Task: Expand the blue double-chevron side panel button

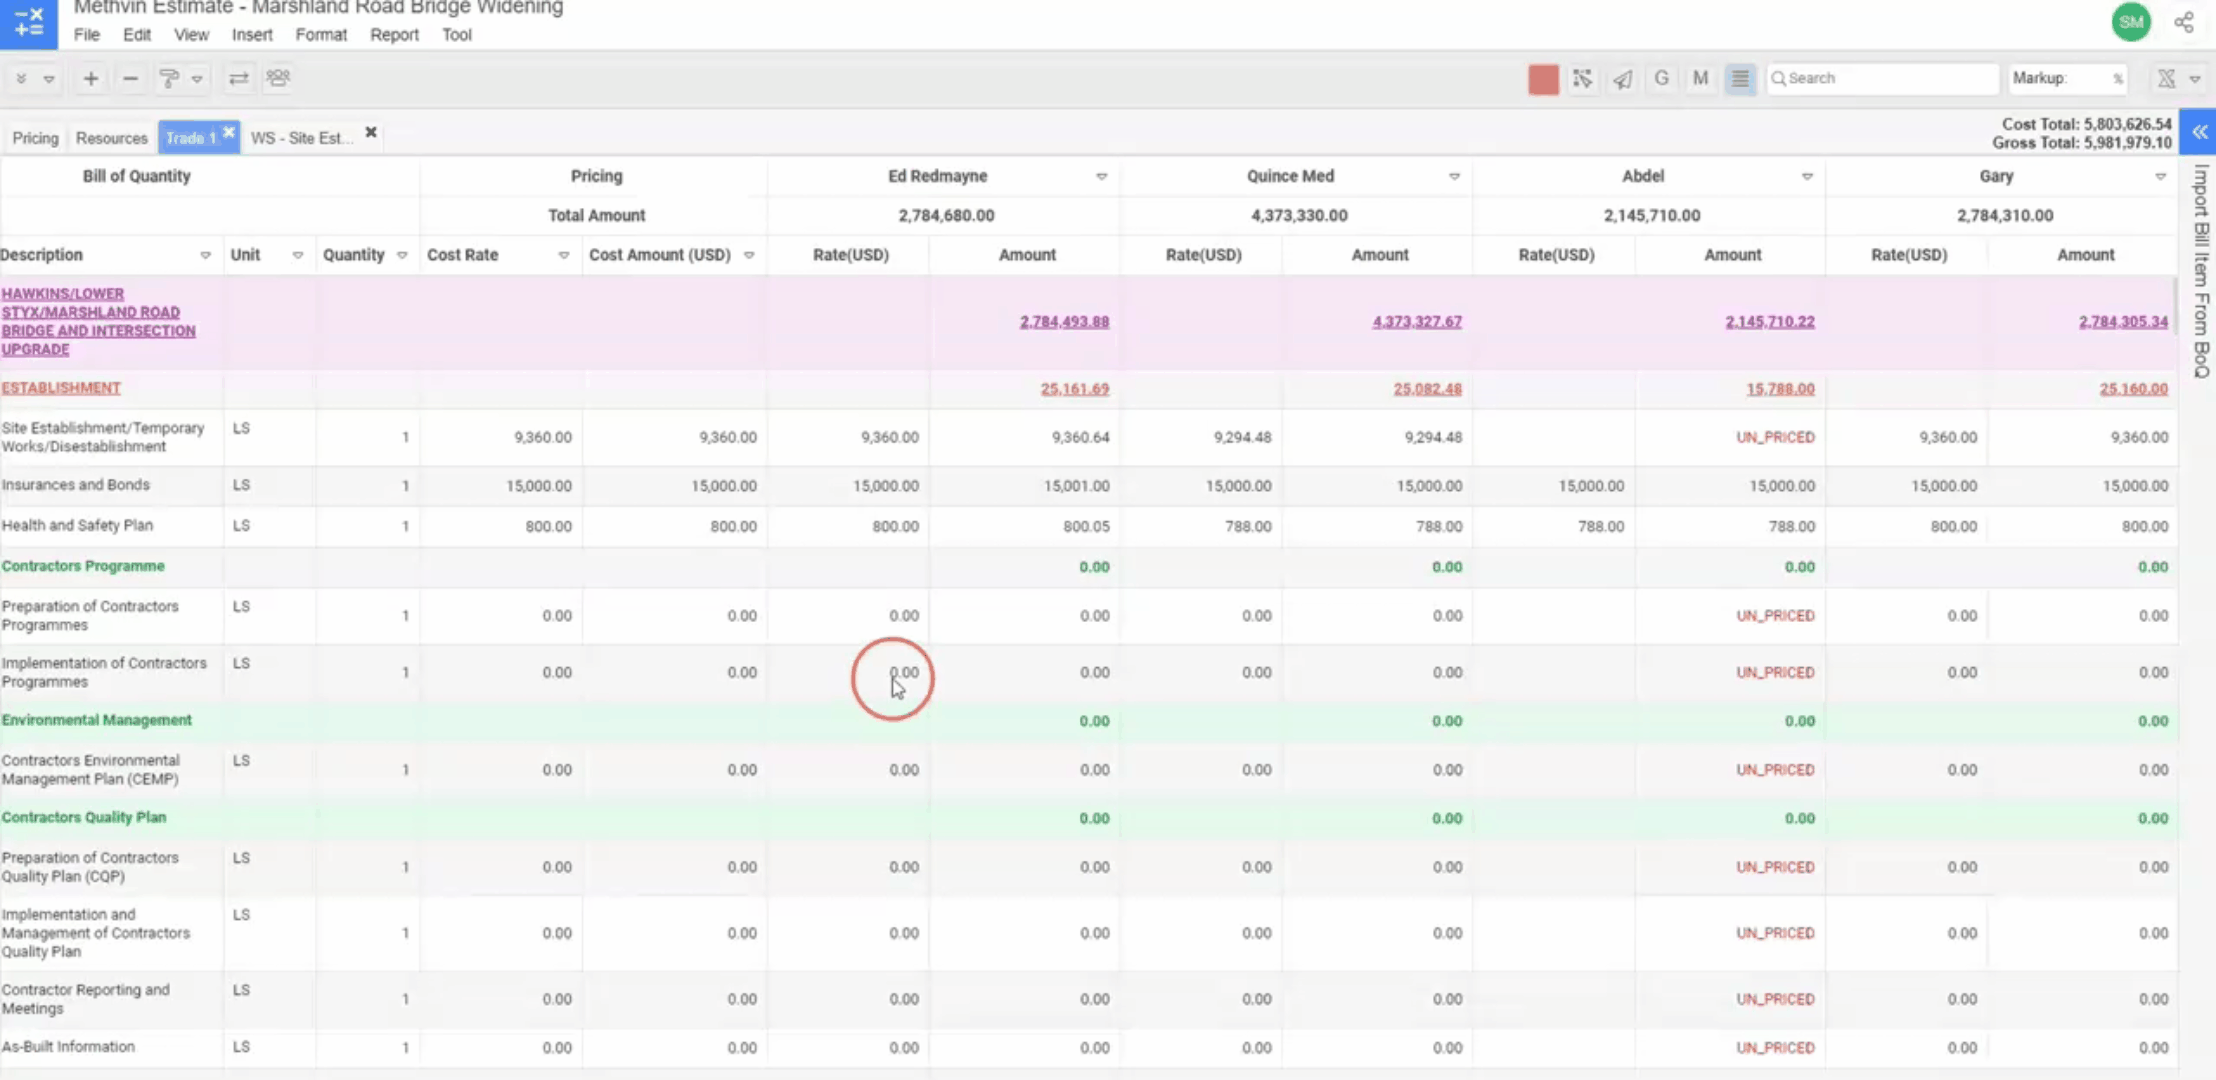Action: pos(2199,132)
